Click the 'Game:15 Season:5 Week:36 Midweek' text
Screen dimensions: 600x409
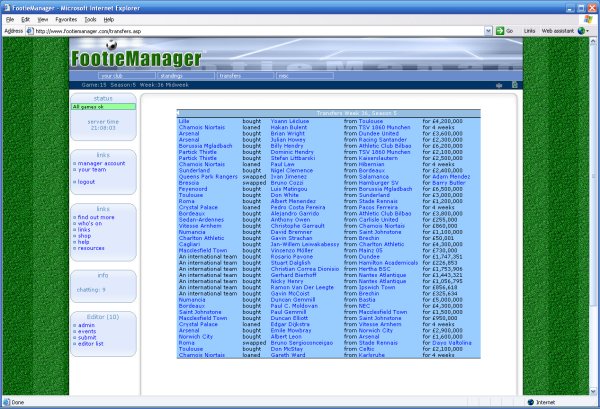tap(135, 85)
